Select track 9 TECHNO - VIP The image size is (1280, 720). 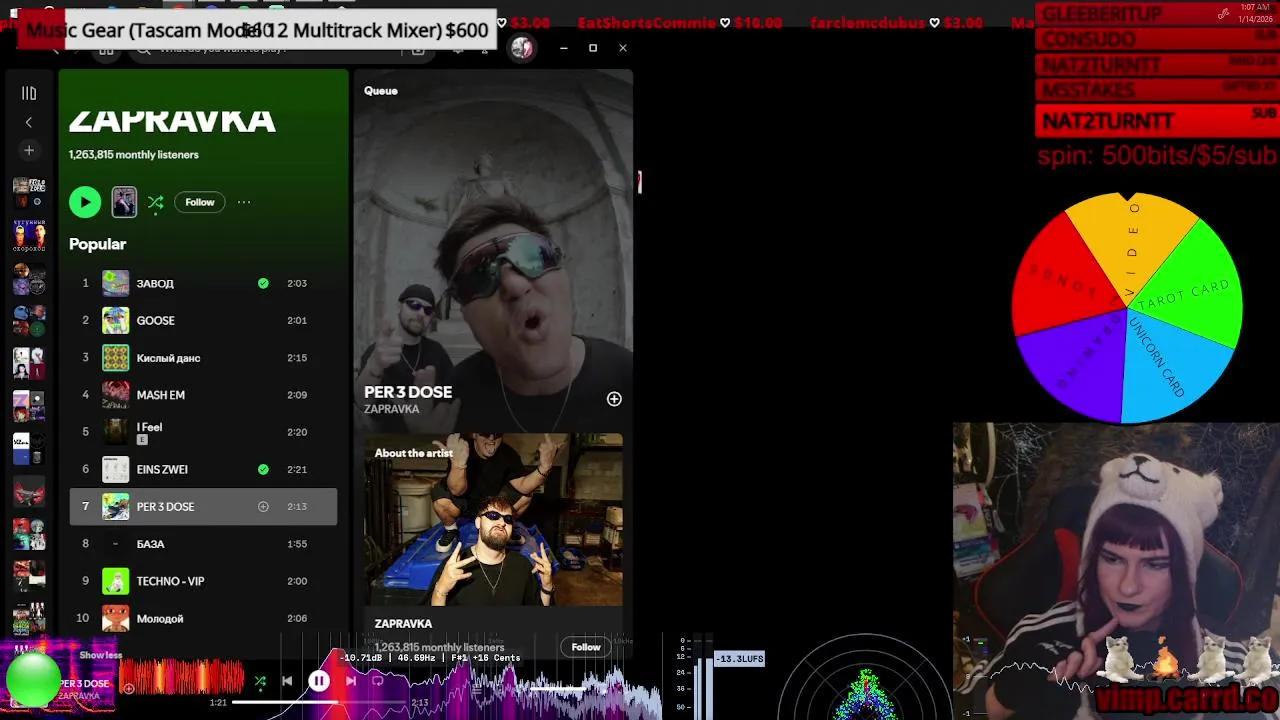click(x=203, y=581)
